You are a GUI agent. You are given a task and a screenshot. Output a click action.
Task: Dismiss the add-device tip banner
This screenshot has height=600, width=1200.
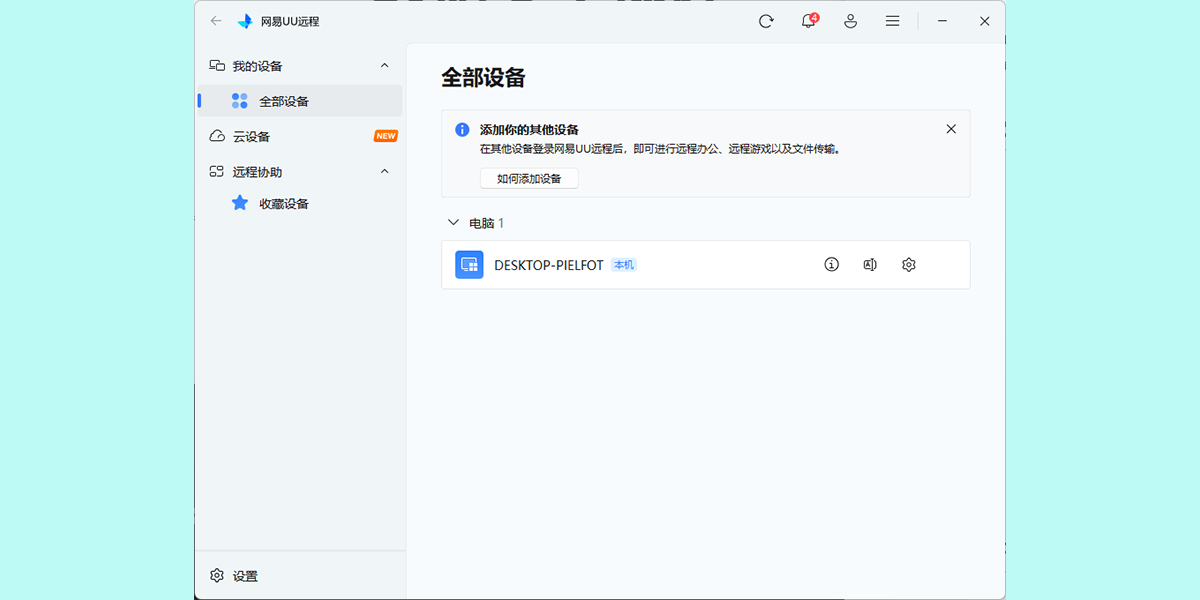(951, 128)
